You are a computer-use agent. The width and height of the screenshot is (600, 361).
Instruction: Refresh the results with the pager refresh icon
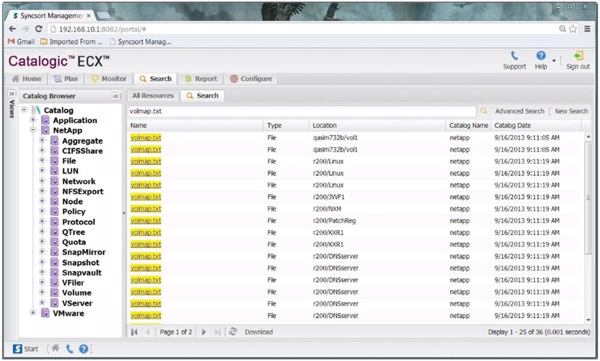232,332
